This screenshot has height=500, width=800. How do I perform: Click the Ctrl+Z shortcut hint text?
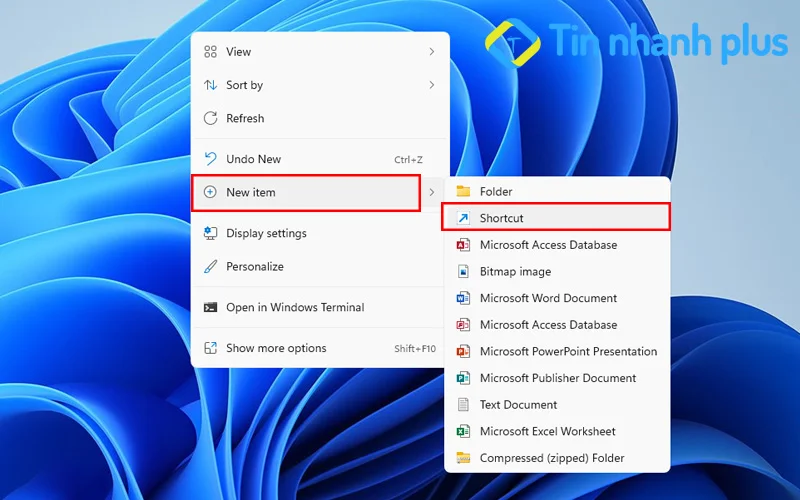point(408,160)
